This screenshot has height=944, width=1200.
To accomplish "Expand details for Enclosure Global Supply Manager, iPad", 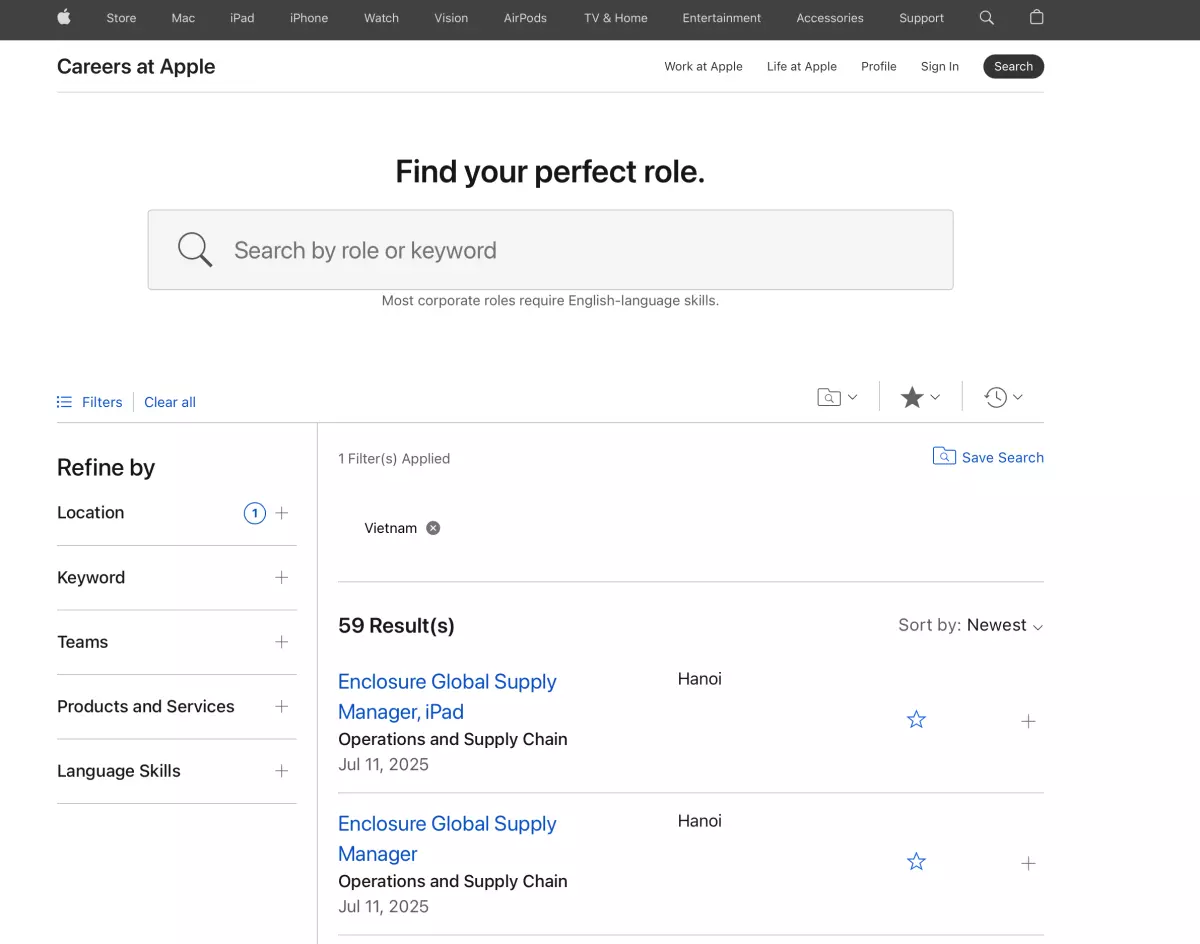I will (x=1028, y=721).
